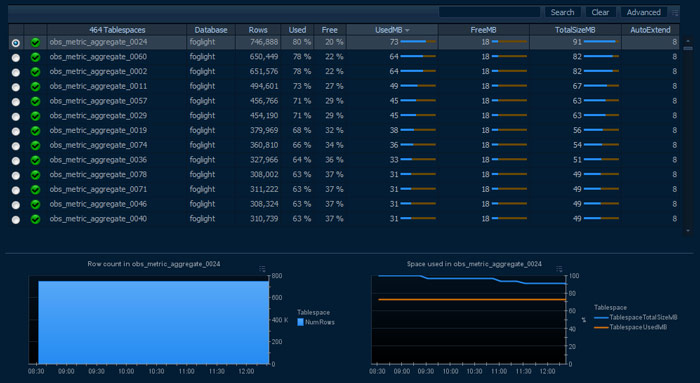The height and width of the screenshot is (383, 700).
Task: Click green status check of obs_metric_aggregate_0046
Action: (35, 204)
